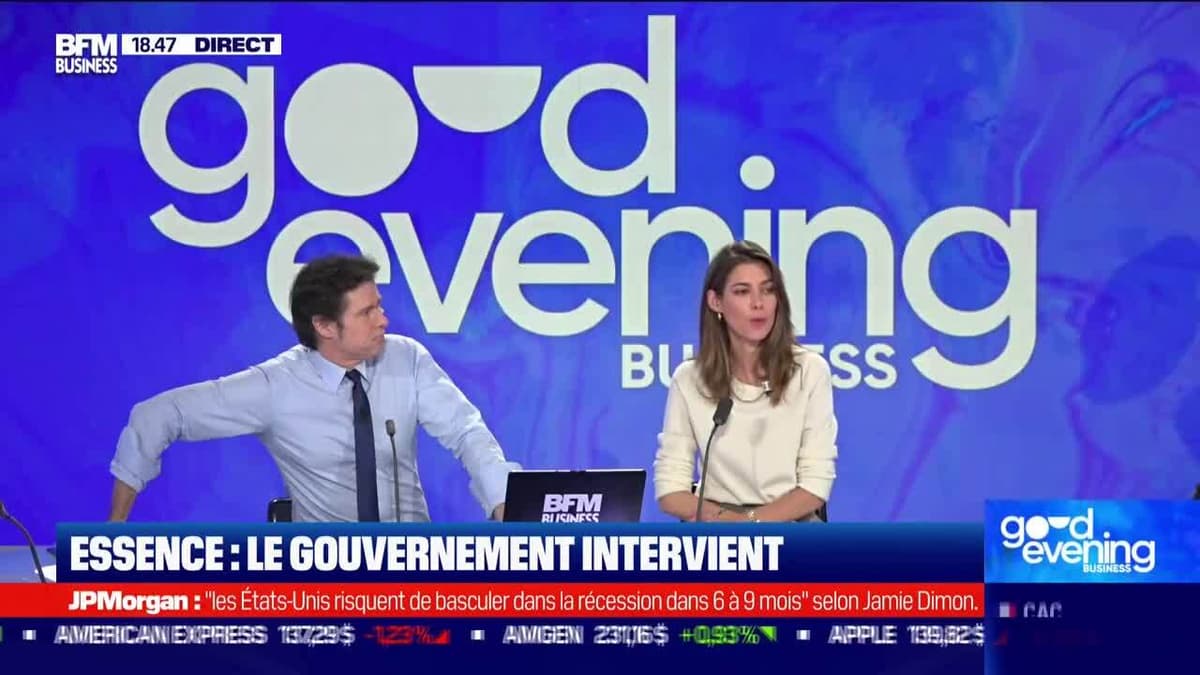This screenshot has height=675, width=1200.
Task: Click the BFM Business channel logo
Action: coord(86,54)
